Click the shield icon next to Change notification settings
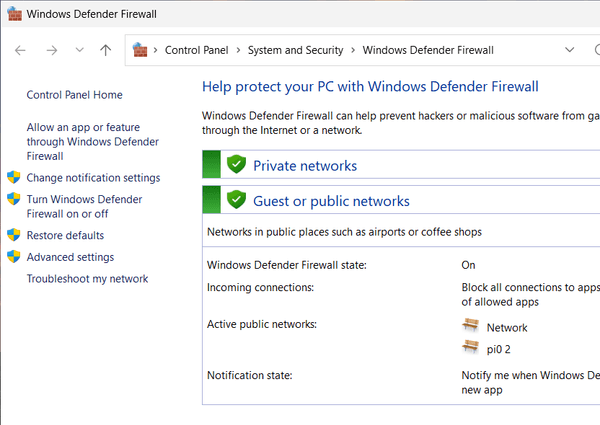The height and width of the screenshot is (425, 600). [x=14, y=178]
